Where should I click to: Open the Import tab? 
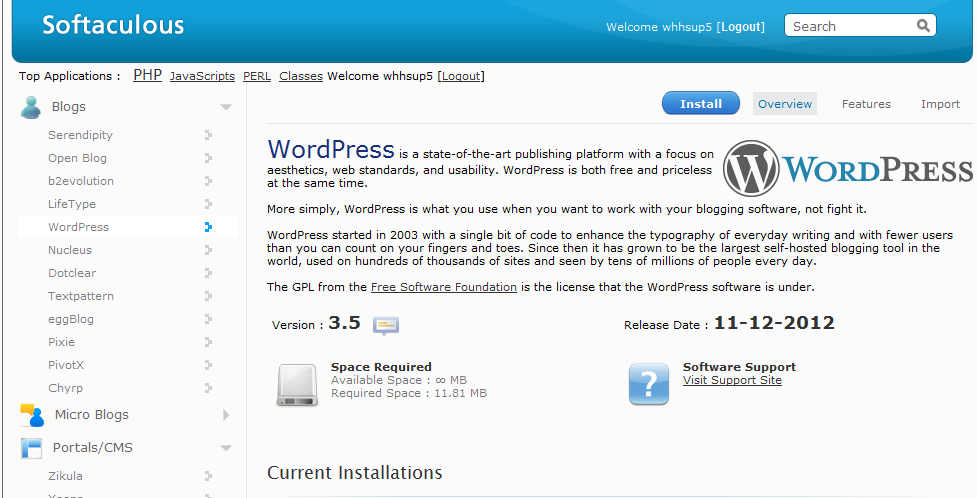940,104
